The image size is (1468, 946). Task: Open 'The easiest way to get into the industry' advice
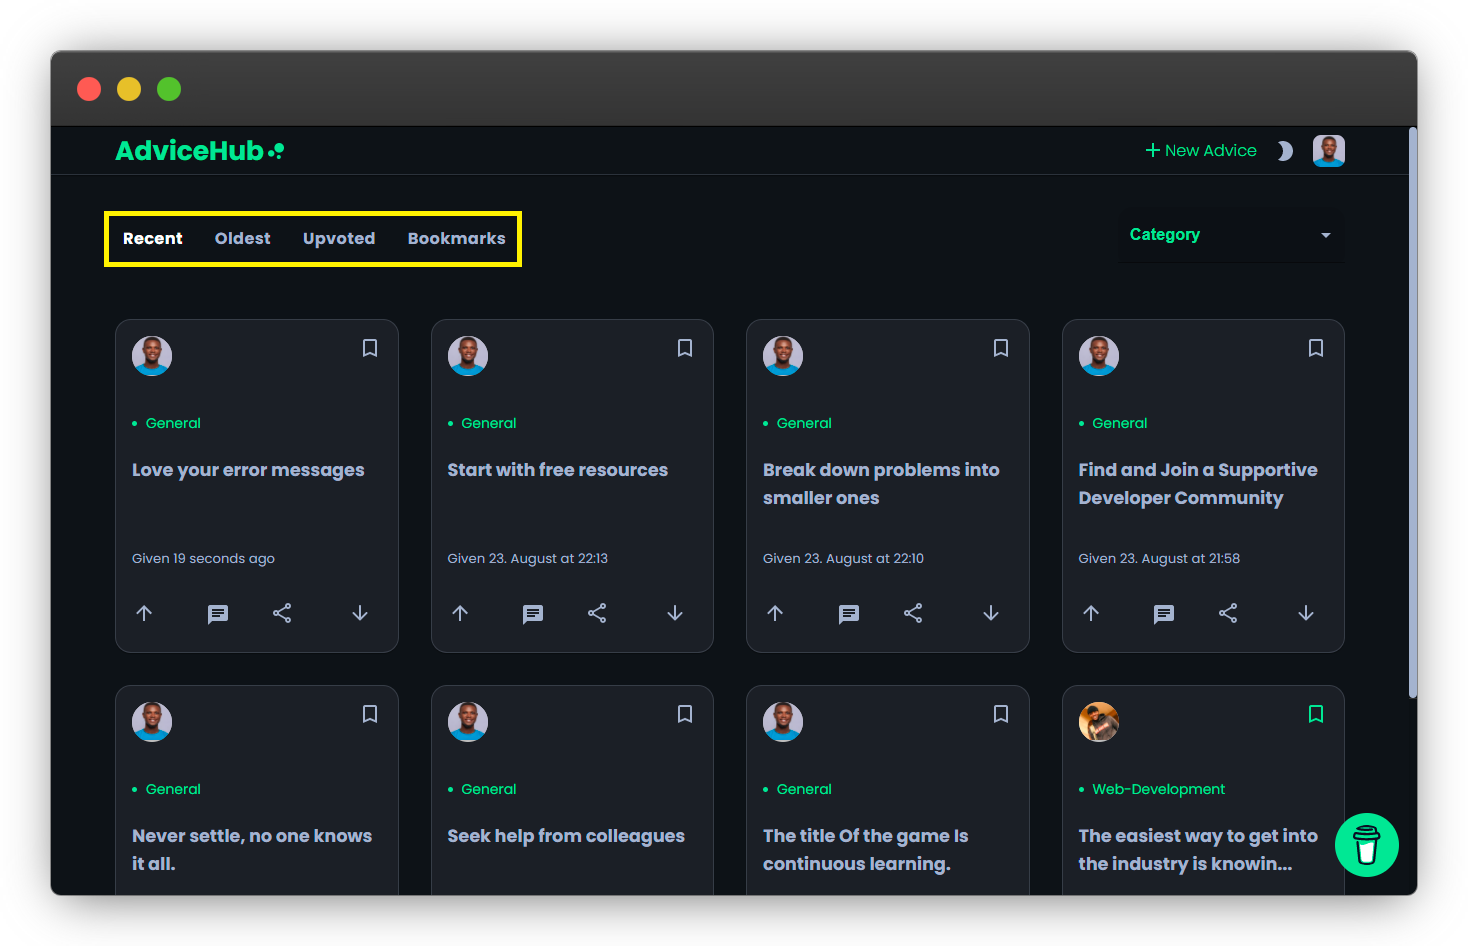point(1198,850)
